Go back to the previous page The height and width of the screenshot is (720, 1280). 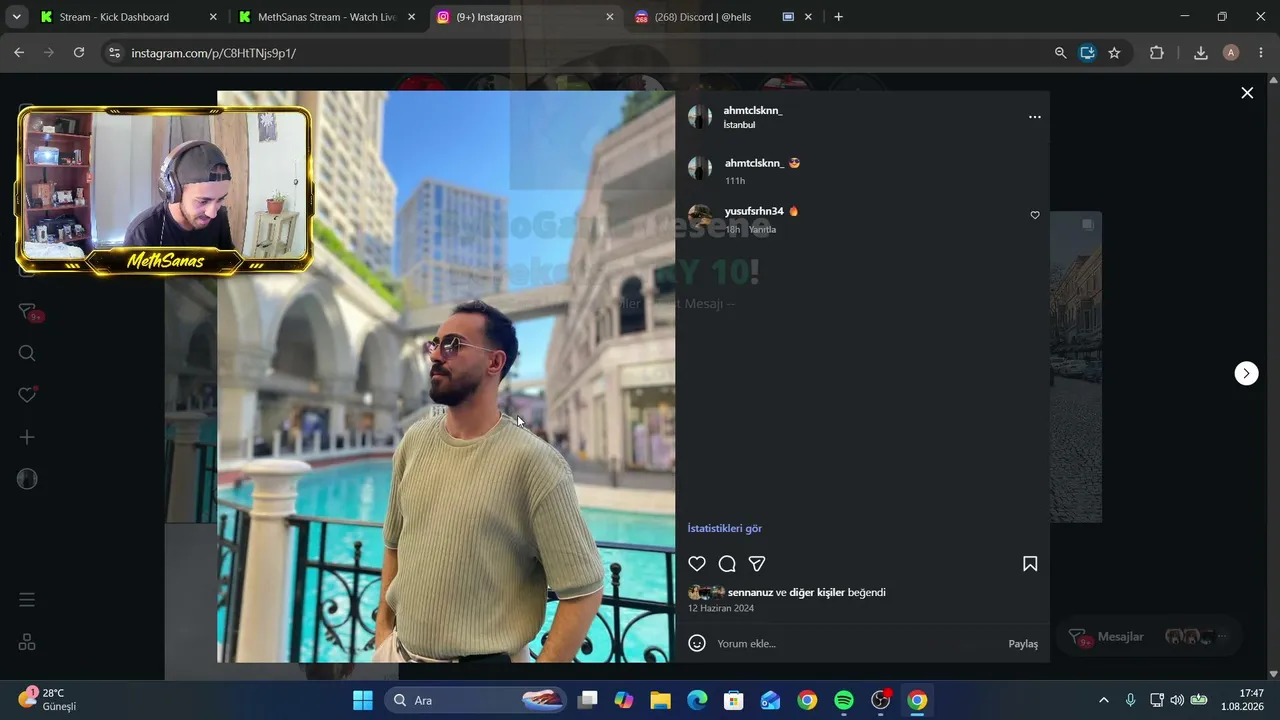click(x=19, y=53)
